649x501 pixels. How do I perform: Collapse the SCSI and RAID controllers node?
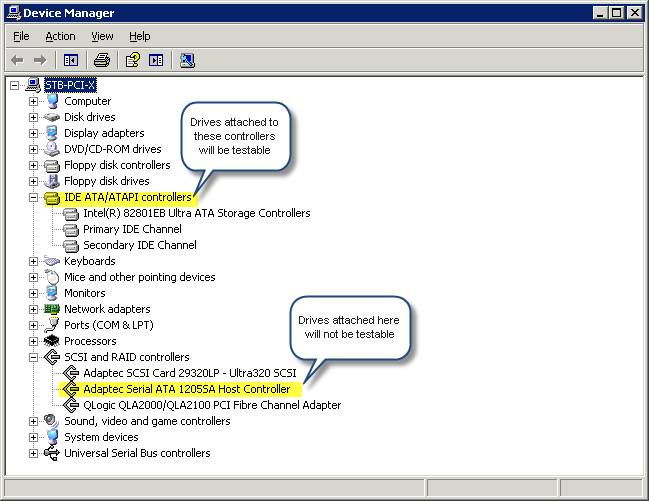click(33, 357)
